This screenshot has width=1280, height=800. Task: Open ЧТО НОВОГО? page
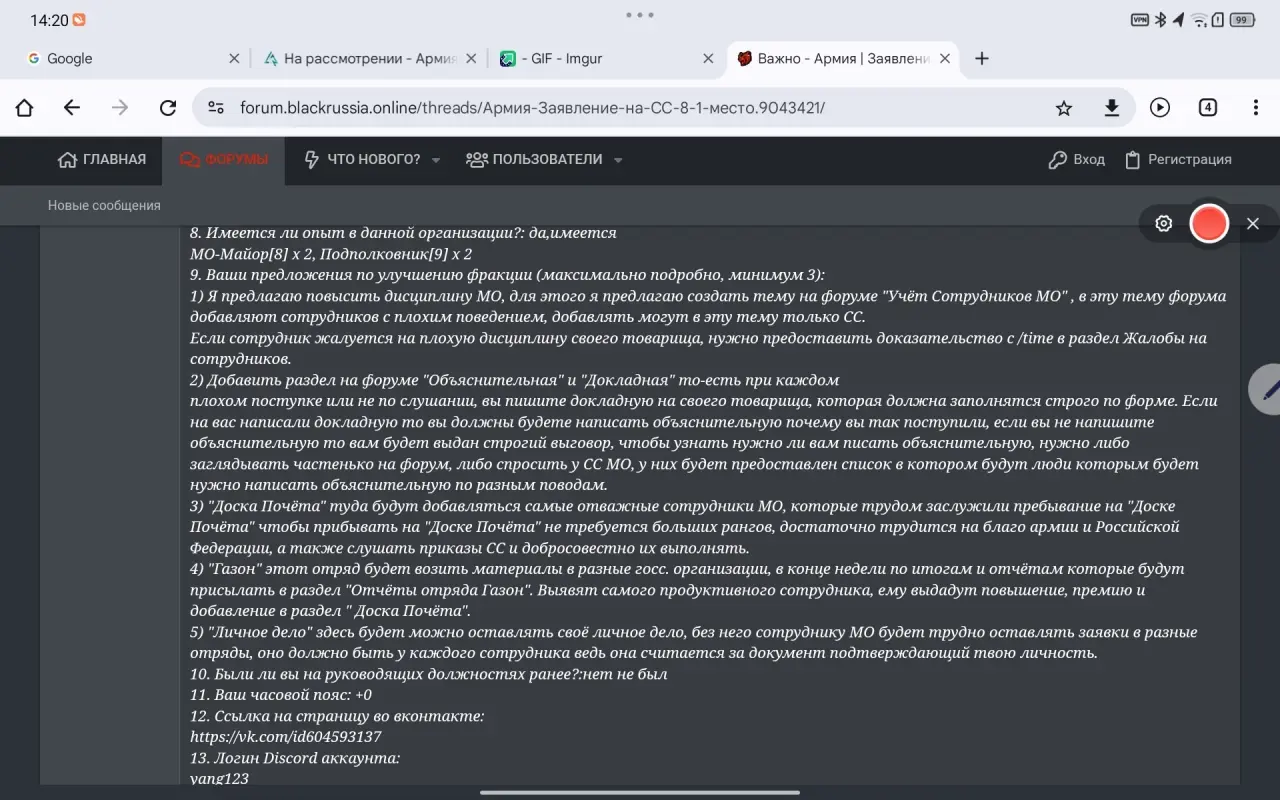pyautogui.click(x=362, y=160)
